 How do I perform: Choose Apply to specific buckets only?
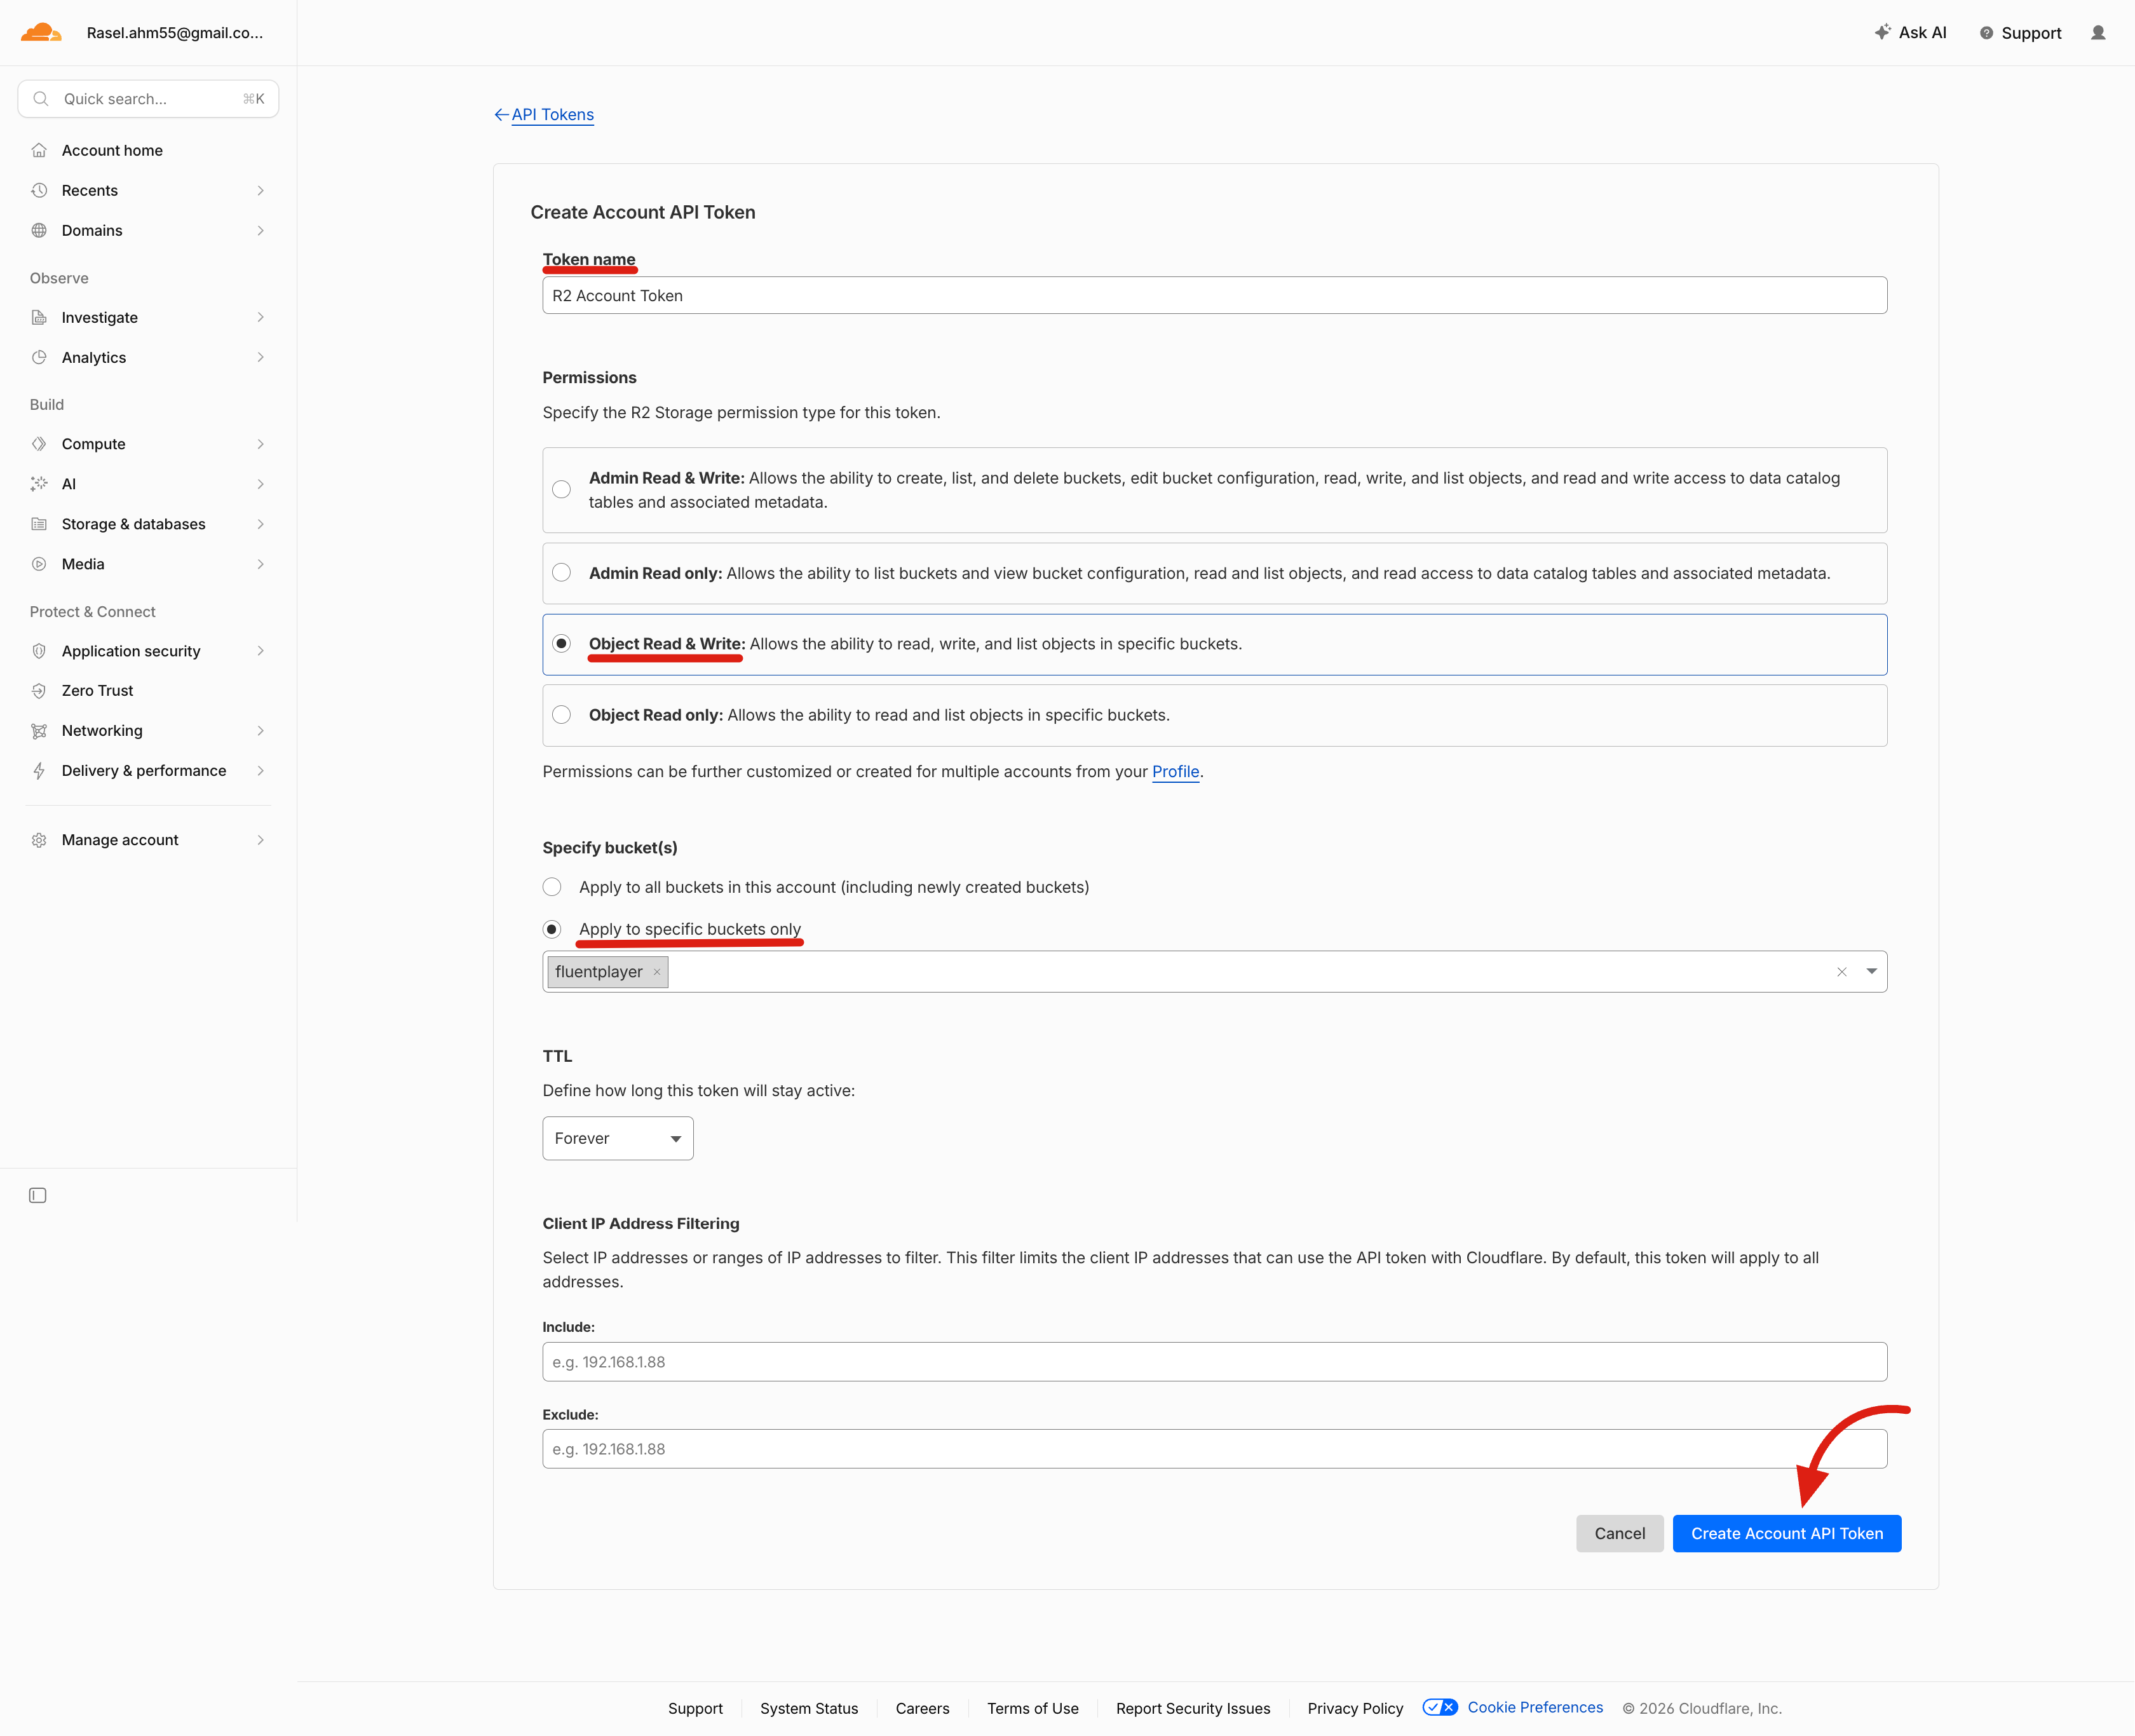552,929
